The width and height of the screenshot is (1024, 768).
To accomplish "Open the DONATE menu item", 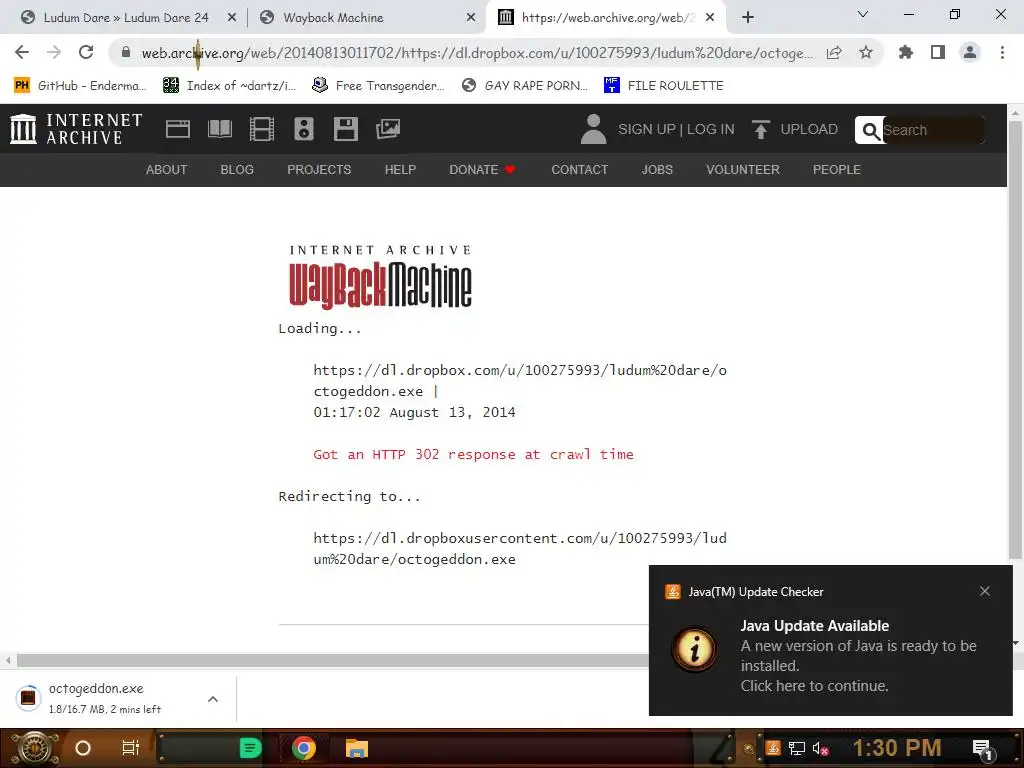I will 482,170.
